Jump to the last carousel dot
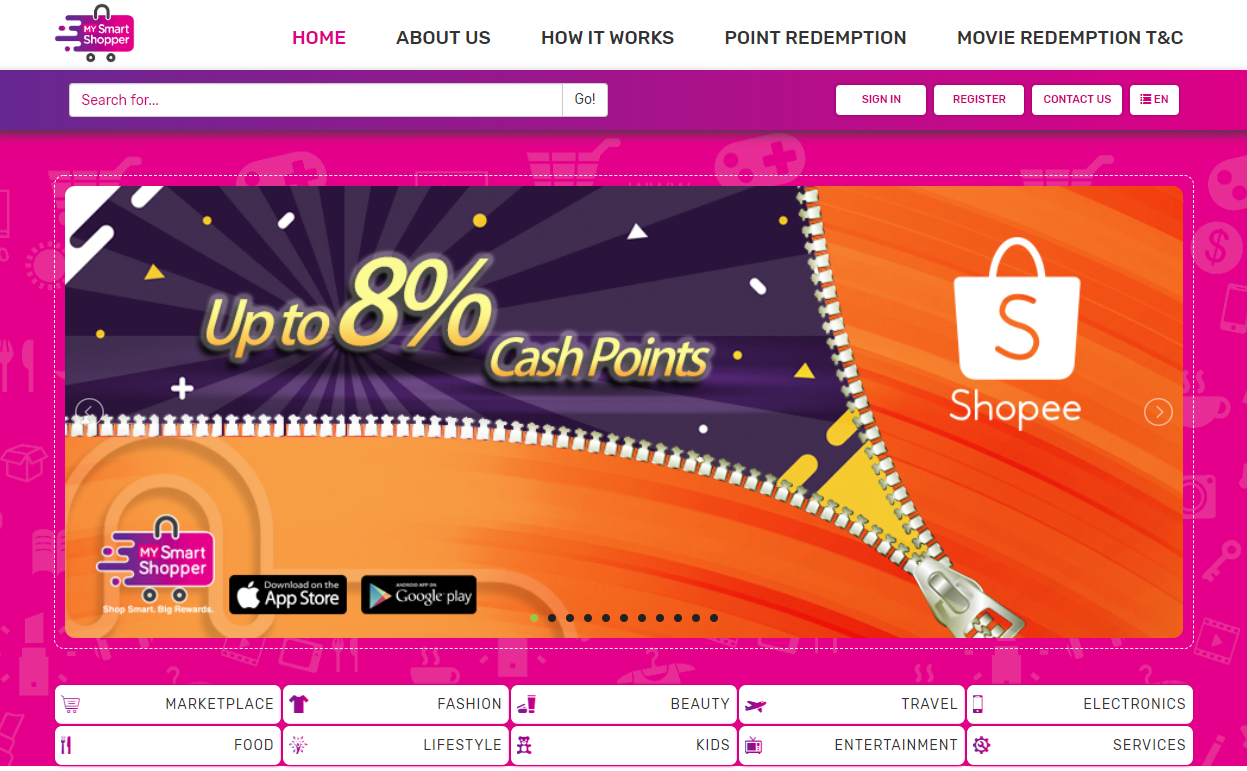This screenshot has width=1247, height=771. tap(714, 618)
